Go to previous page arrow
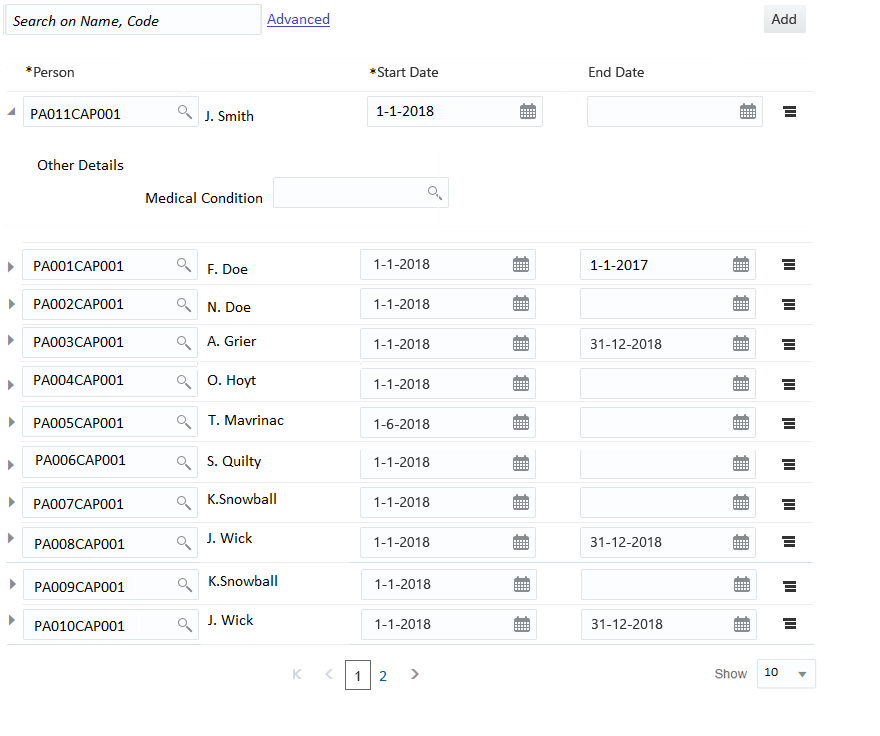This screenshot has width=880, height=736. [329, 674]
